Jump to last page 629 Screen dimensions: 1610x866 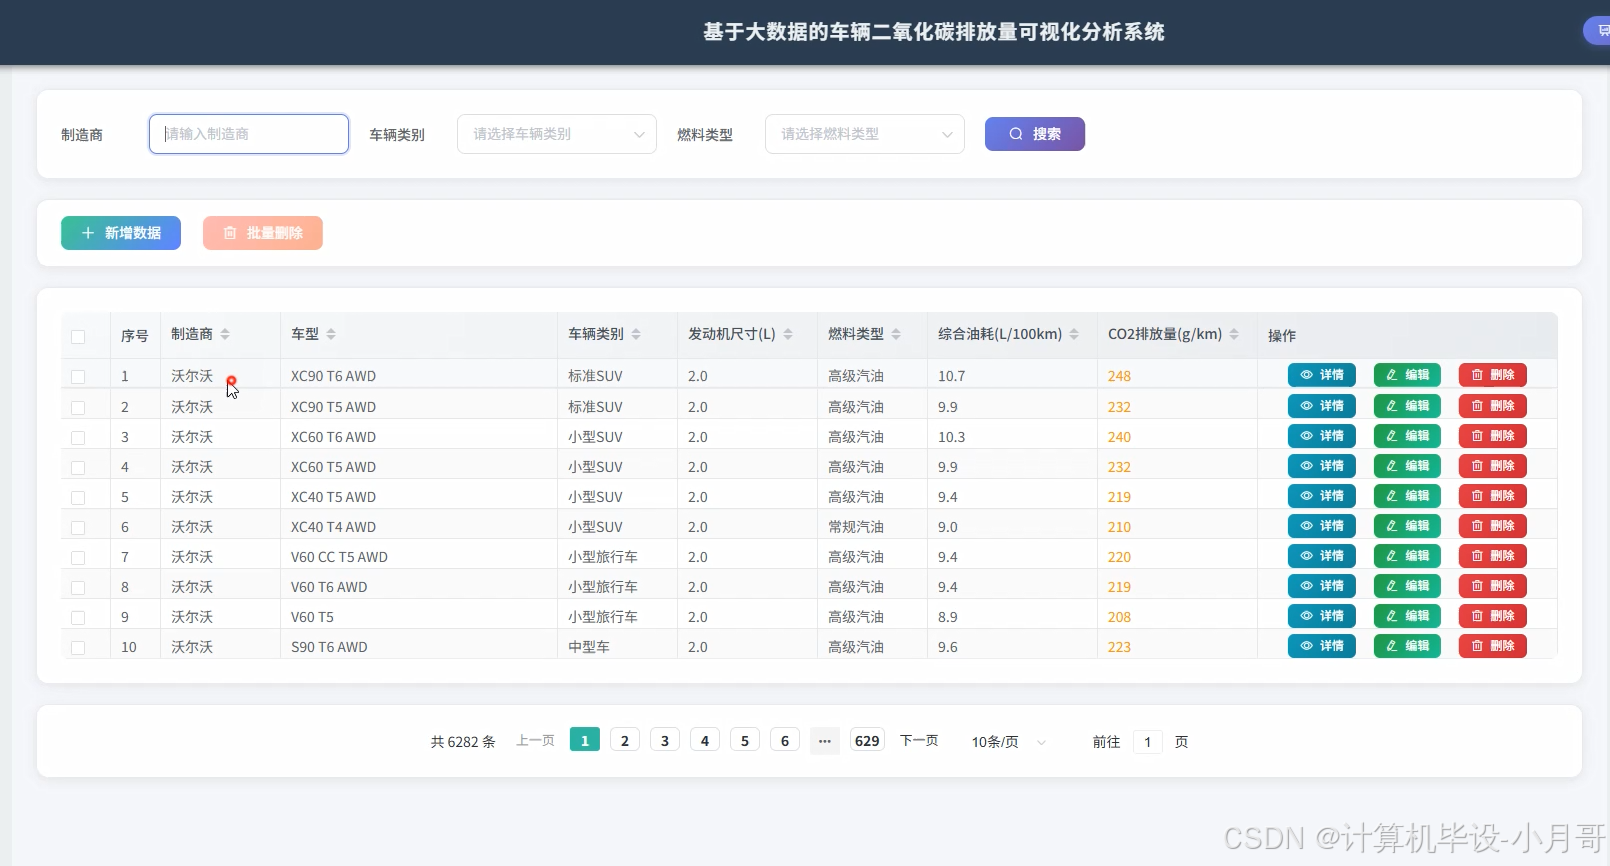point(867,740)
